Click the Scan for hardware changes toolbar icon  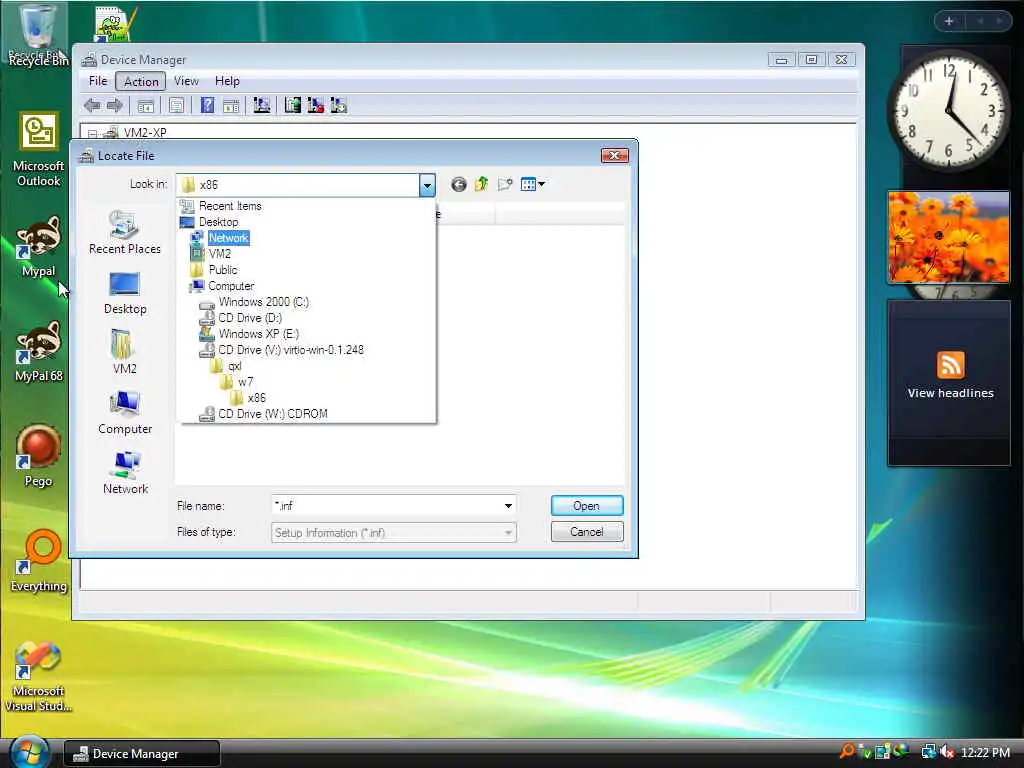point(262,105)
